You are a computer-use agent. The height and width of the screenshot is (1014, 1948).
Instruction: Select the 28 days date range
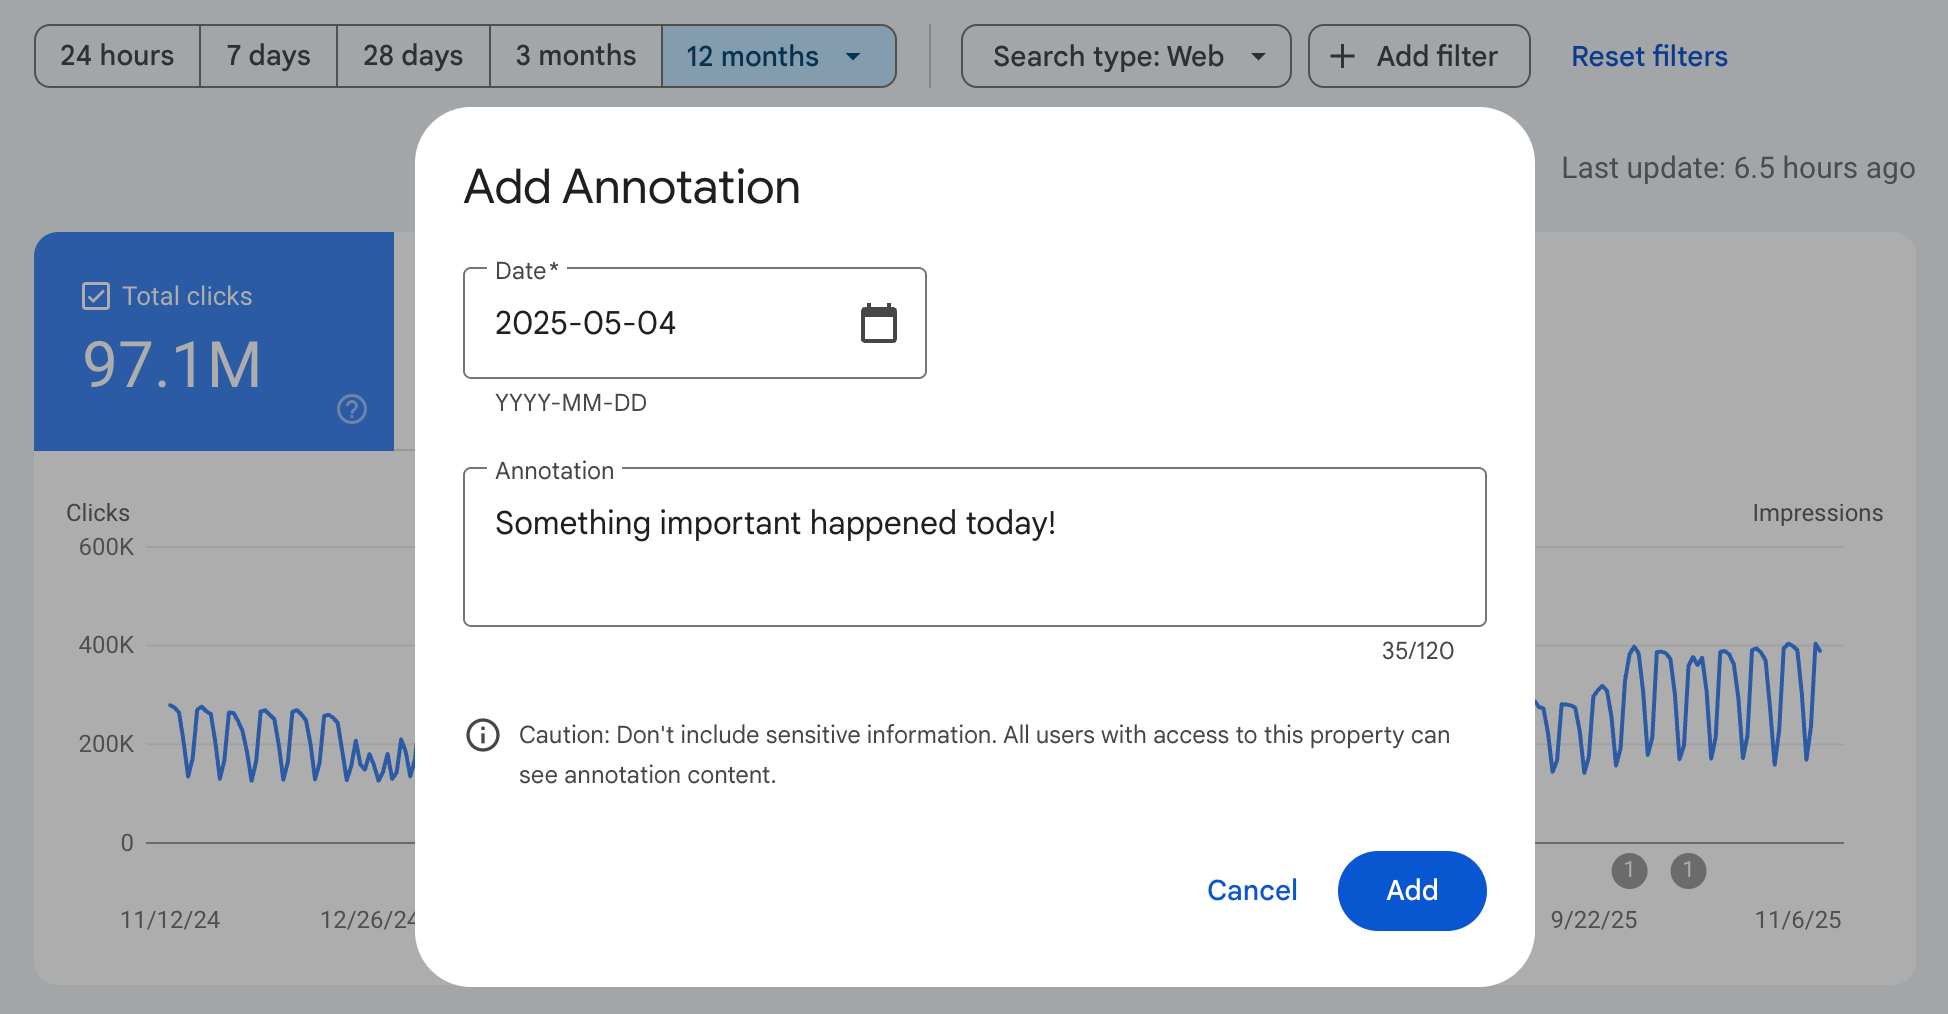click(x=412, y=56)
